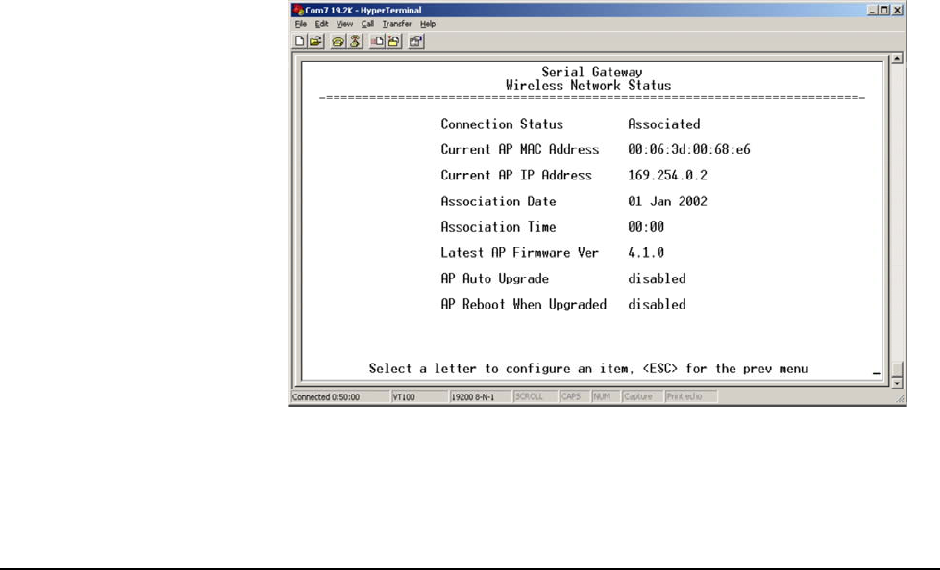Open the File menu
940x570 pixels.
(301, 24)
